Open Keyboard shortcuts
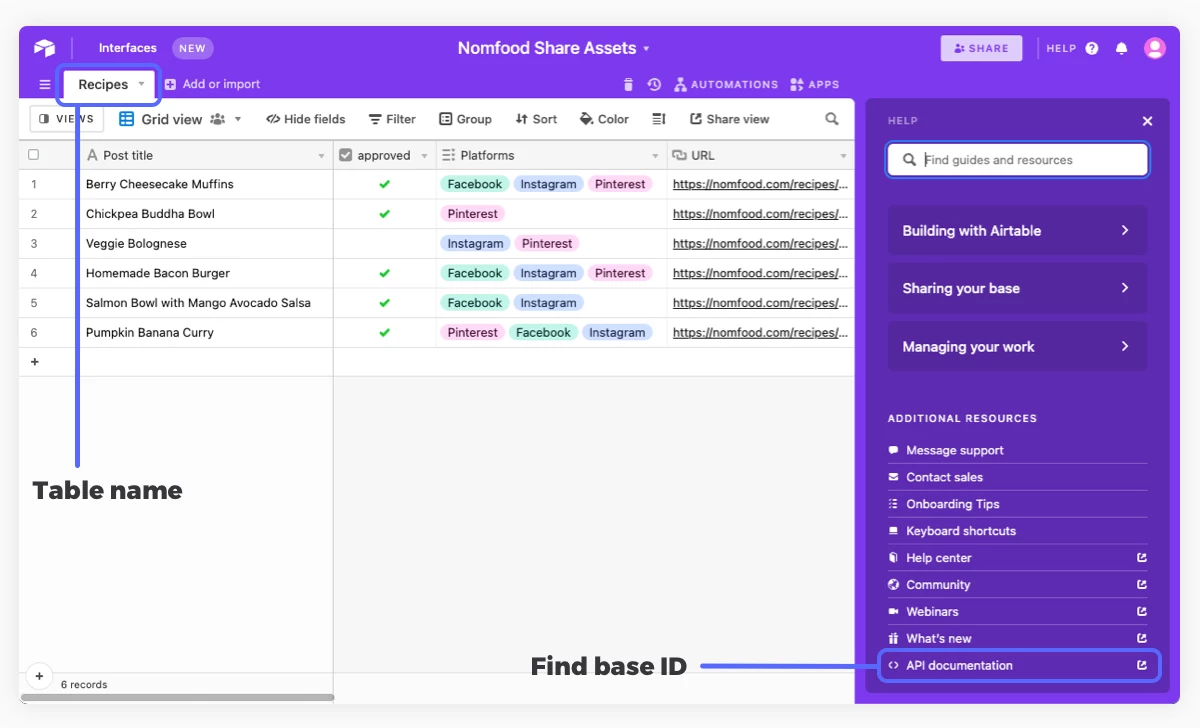 [1017, 531]
